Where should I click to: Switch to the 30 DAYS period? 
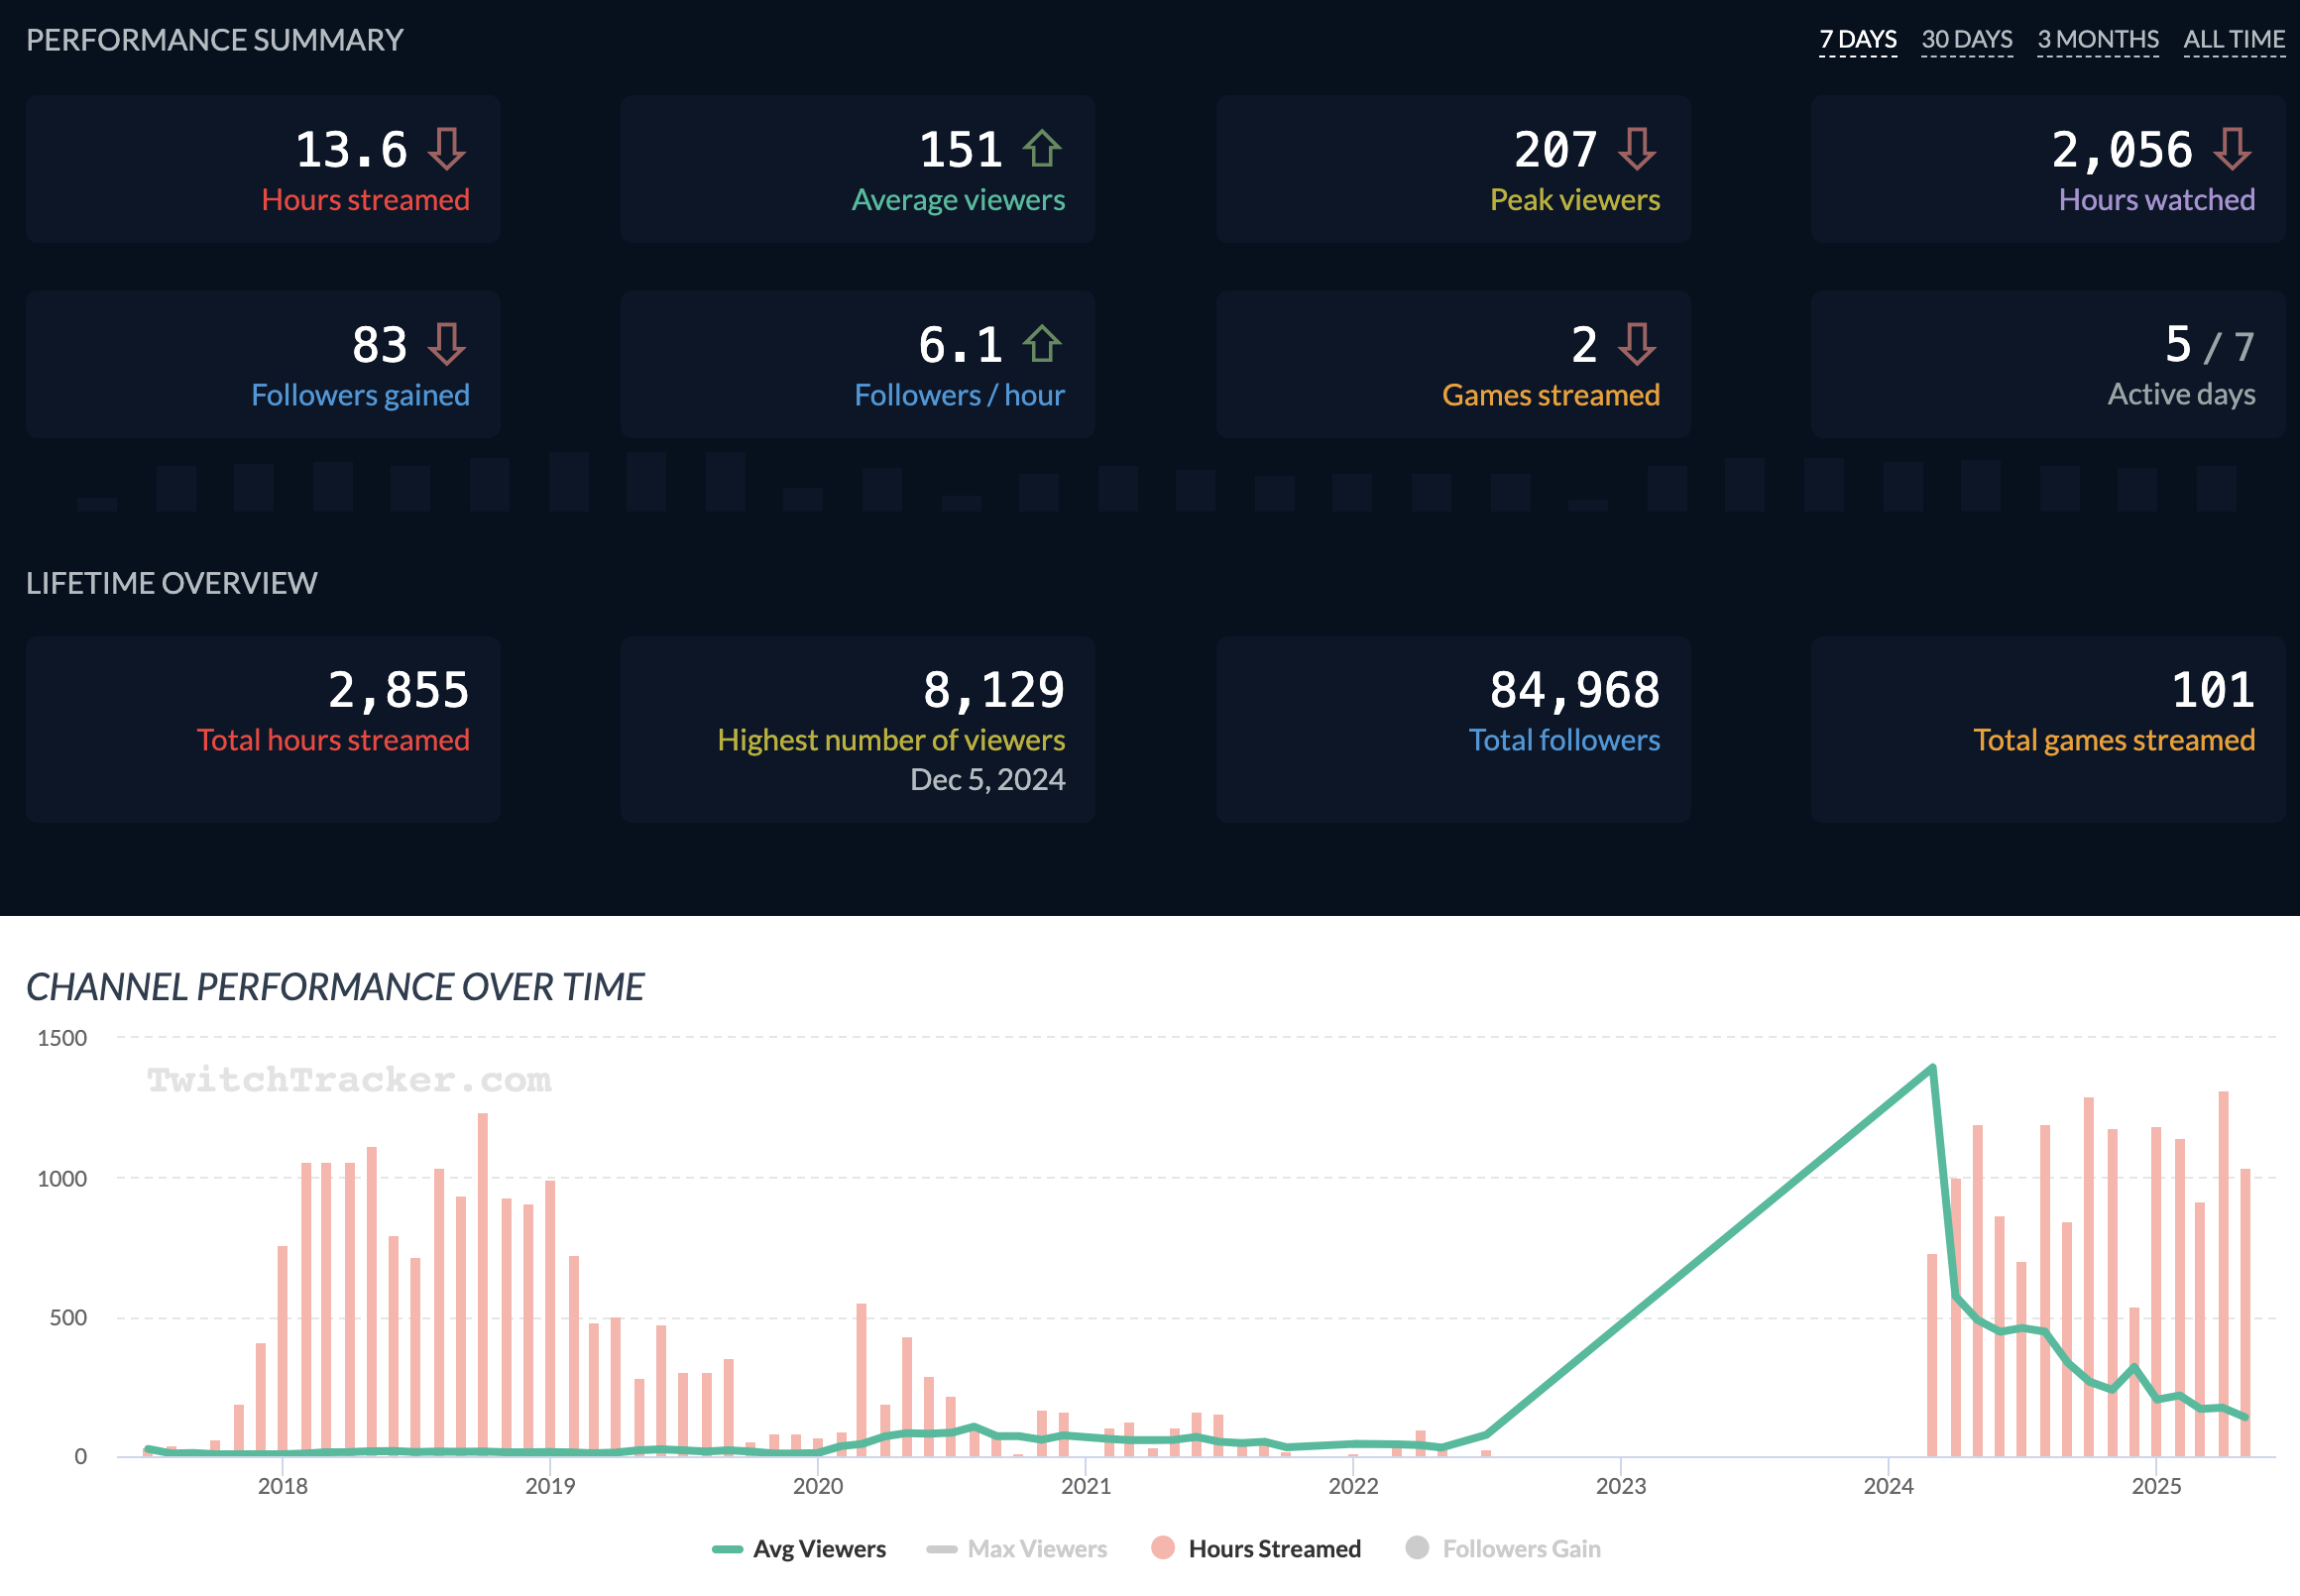pyautogui.click(x=1966, y=39)
